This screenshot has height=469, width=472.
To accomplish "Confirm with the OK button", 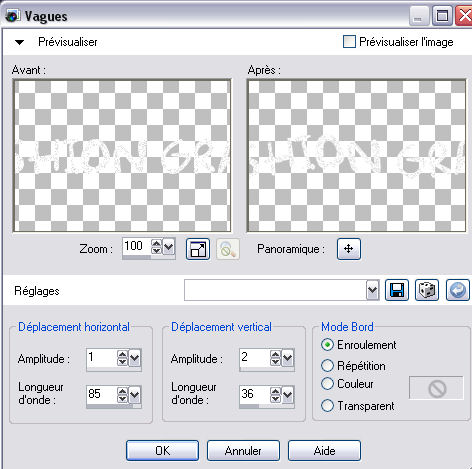I will [x=162, y=451].
